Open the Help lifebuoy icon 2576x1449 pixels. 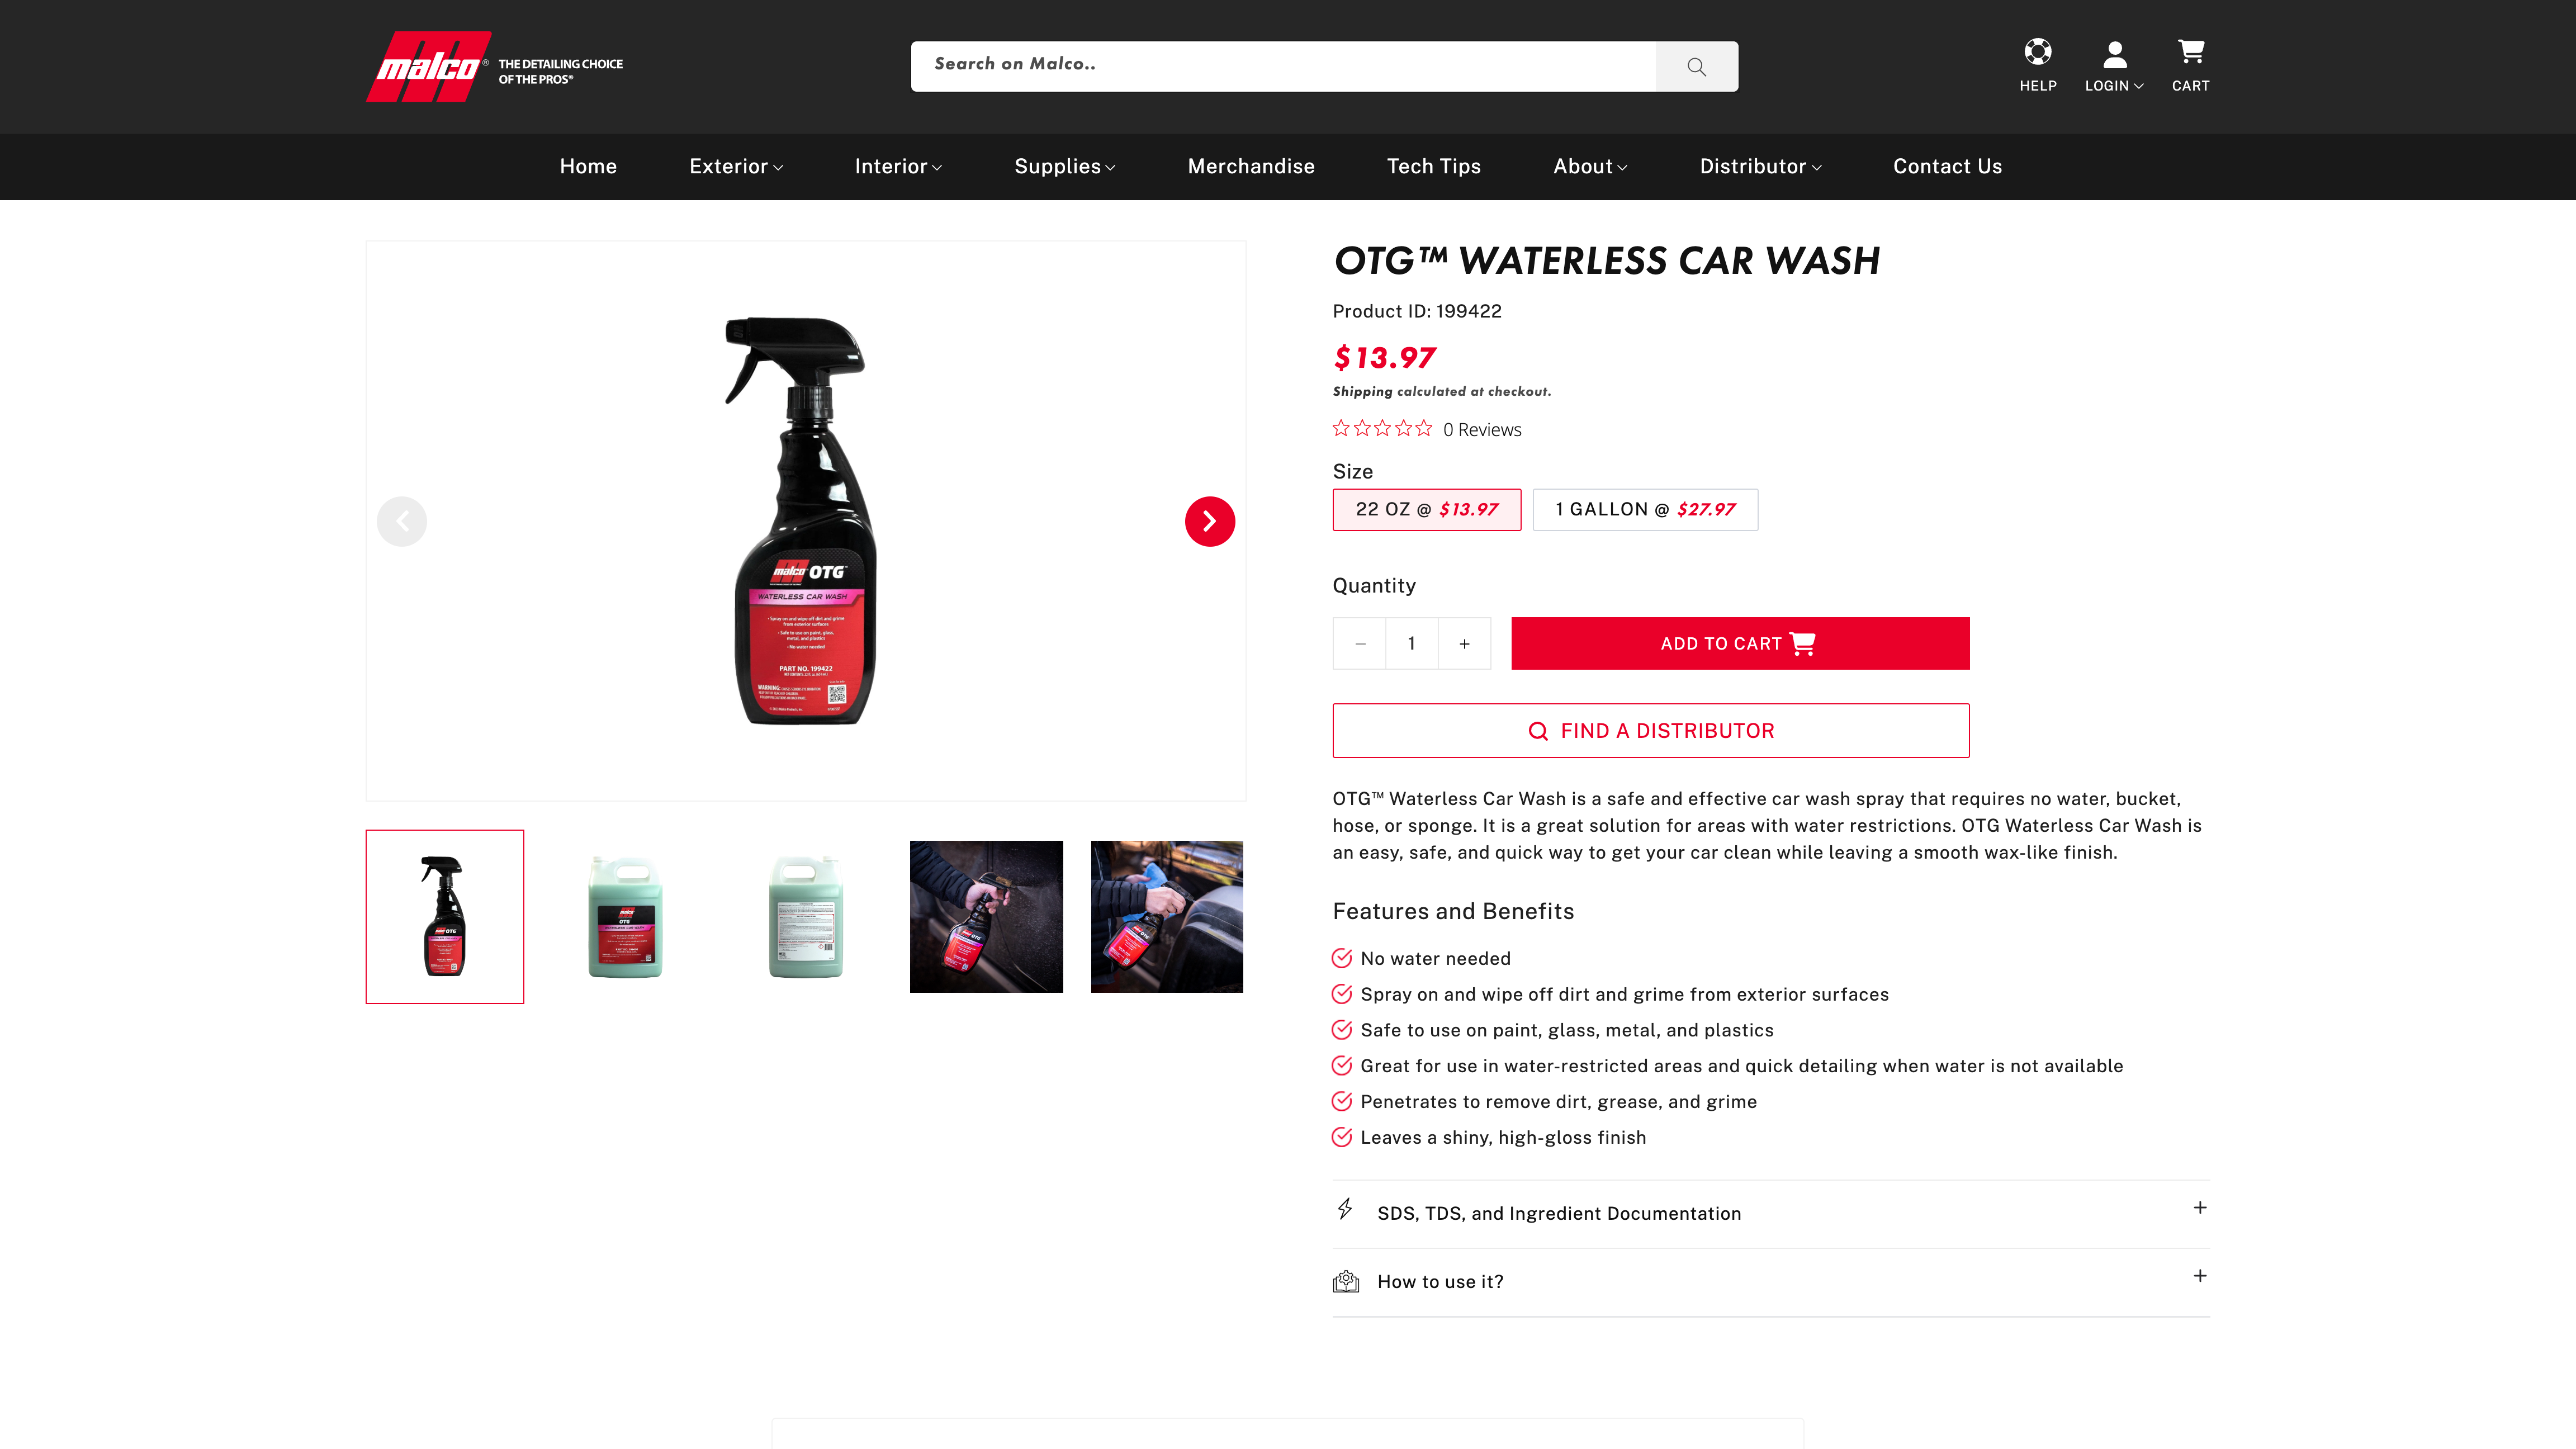tap(2037, 51)
